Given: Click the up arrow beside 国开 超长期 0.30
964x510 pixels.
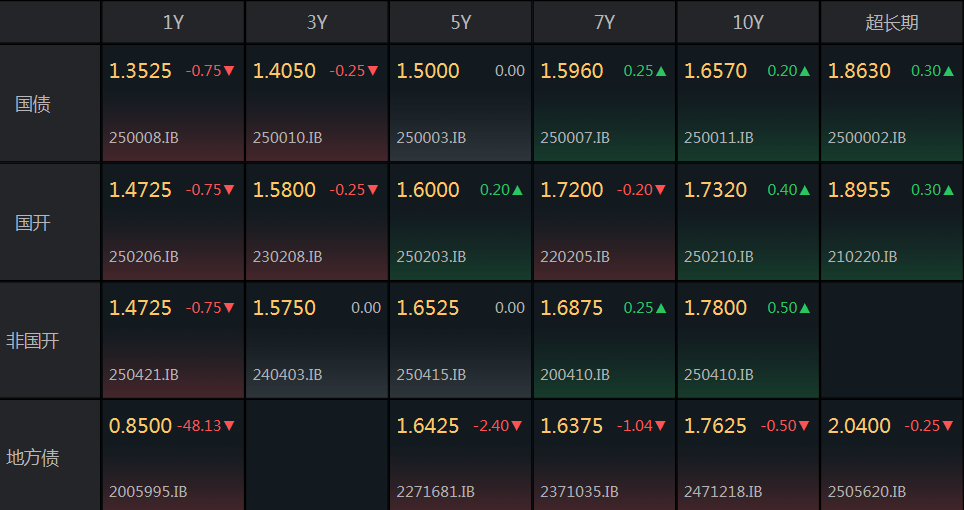Looking at the screenshot, I should point(949,190).
